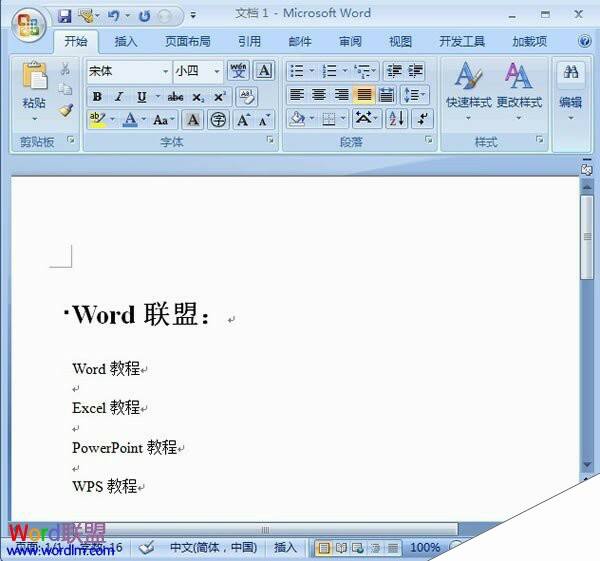600x561 pixels.
Task: Click the spelling check icon in status bar
Action: coord(147,548)
